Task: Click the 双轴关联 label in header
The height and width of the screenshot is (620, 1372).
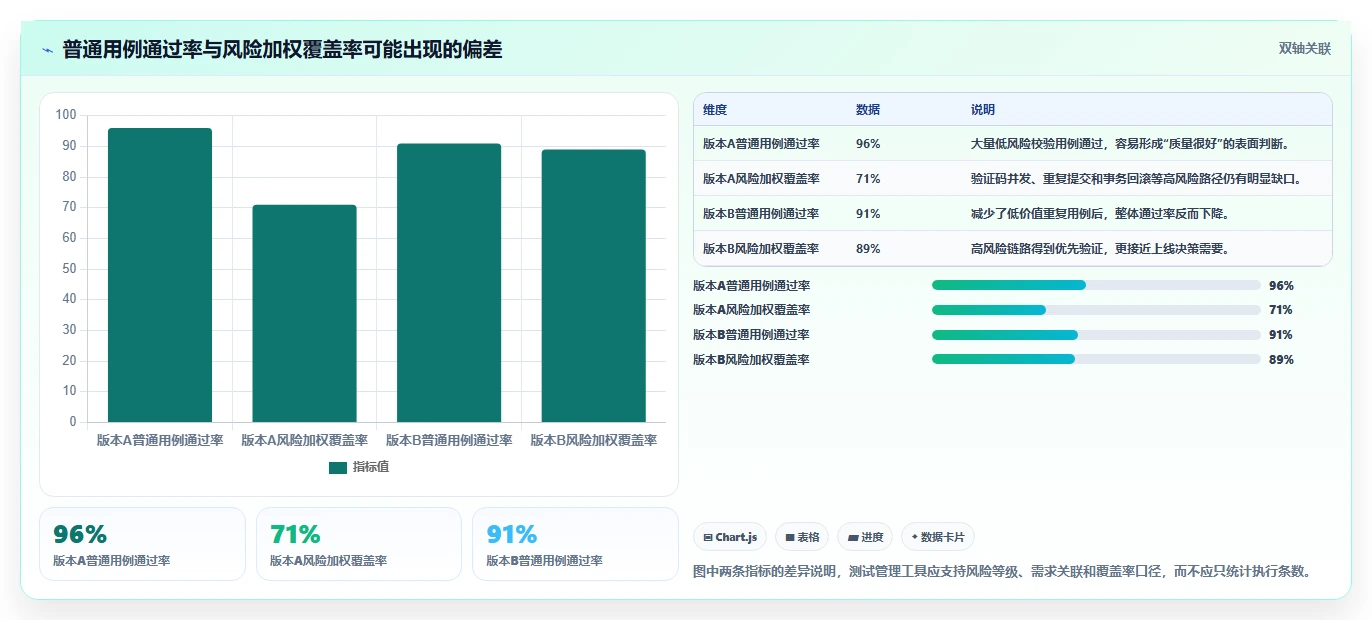Action: [x=1305, y=48]
